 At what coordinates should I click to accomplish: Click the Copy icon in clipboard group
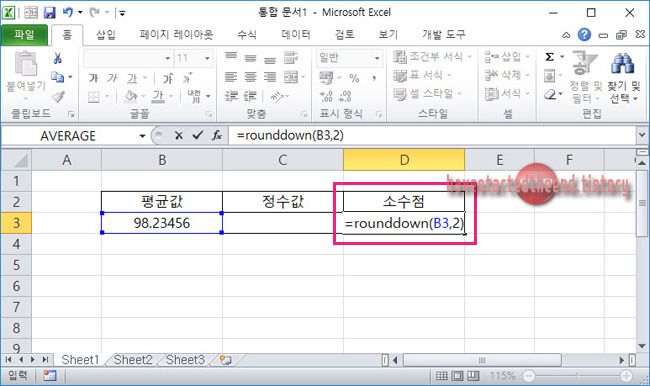pyautogui.click(x=57, y=77)
